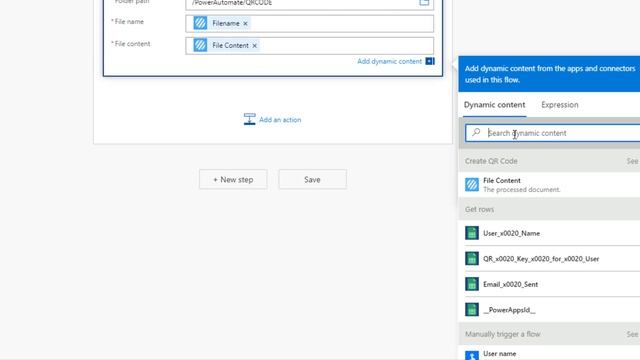Click the Excel icon beside Email_x0020_Sent
This screenshot has width=640, height=360.
[472, 284]
